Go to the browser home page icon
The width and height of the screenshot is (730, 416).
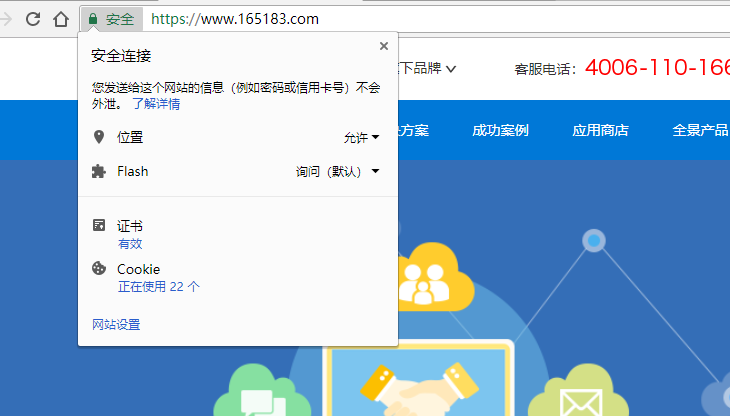[x=61, y=19]
